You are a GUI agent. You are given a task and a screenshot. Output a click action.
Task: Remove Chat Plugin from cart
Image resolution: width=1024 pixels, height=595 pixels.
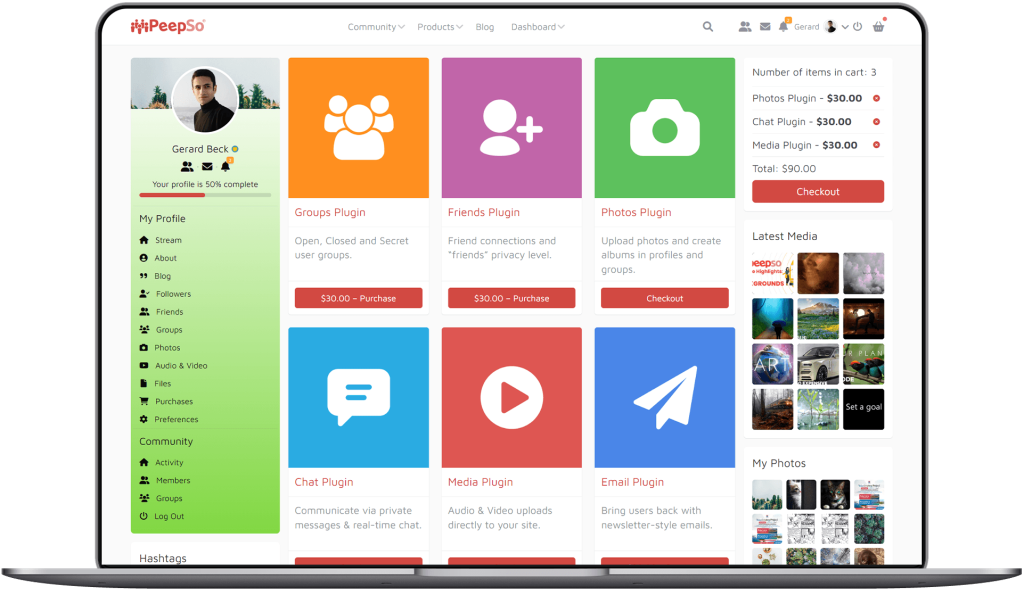coord(876,122)
